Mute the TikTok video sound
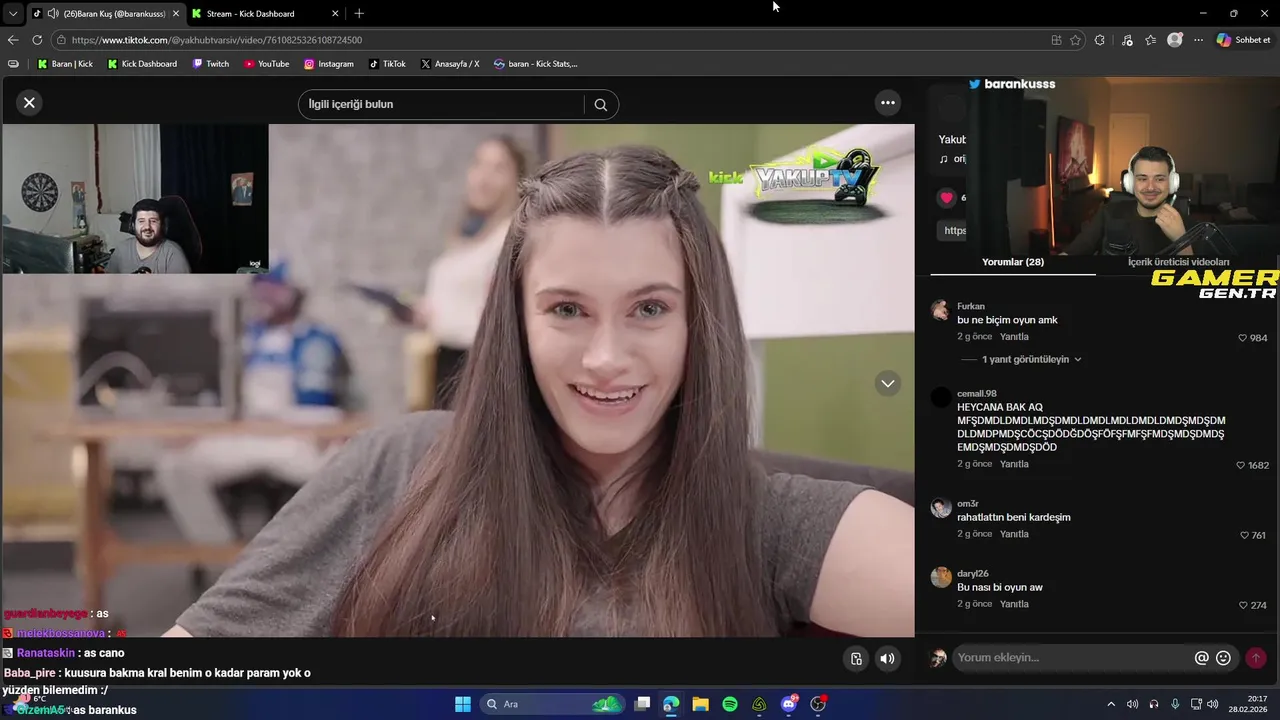 (886, 658)
